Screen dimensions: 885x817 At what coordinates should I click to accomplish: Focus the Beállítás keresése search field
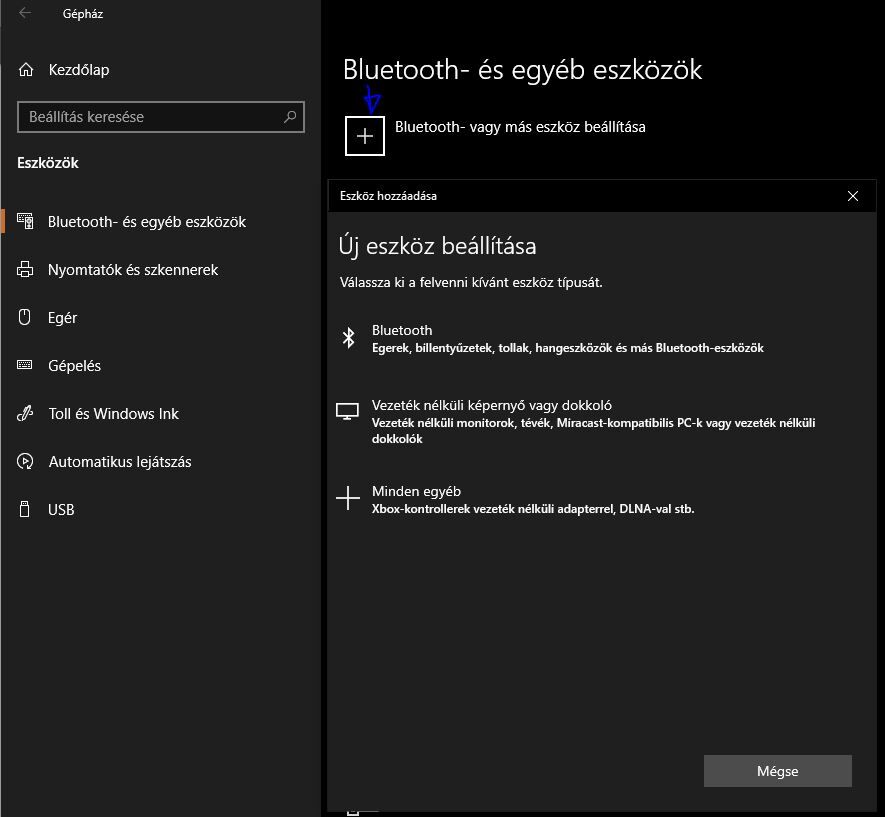click(161, 117)
